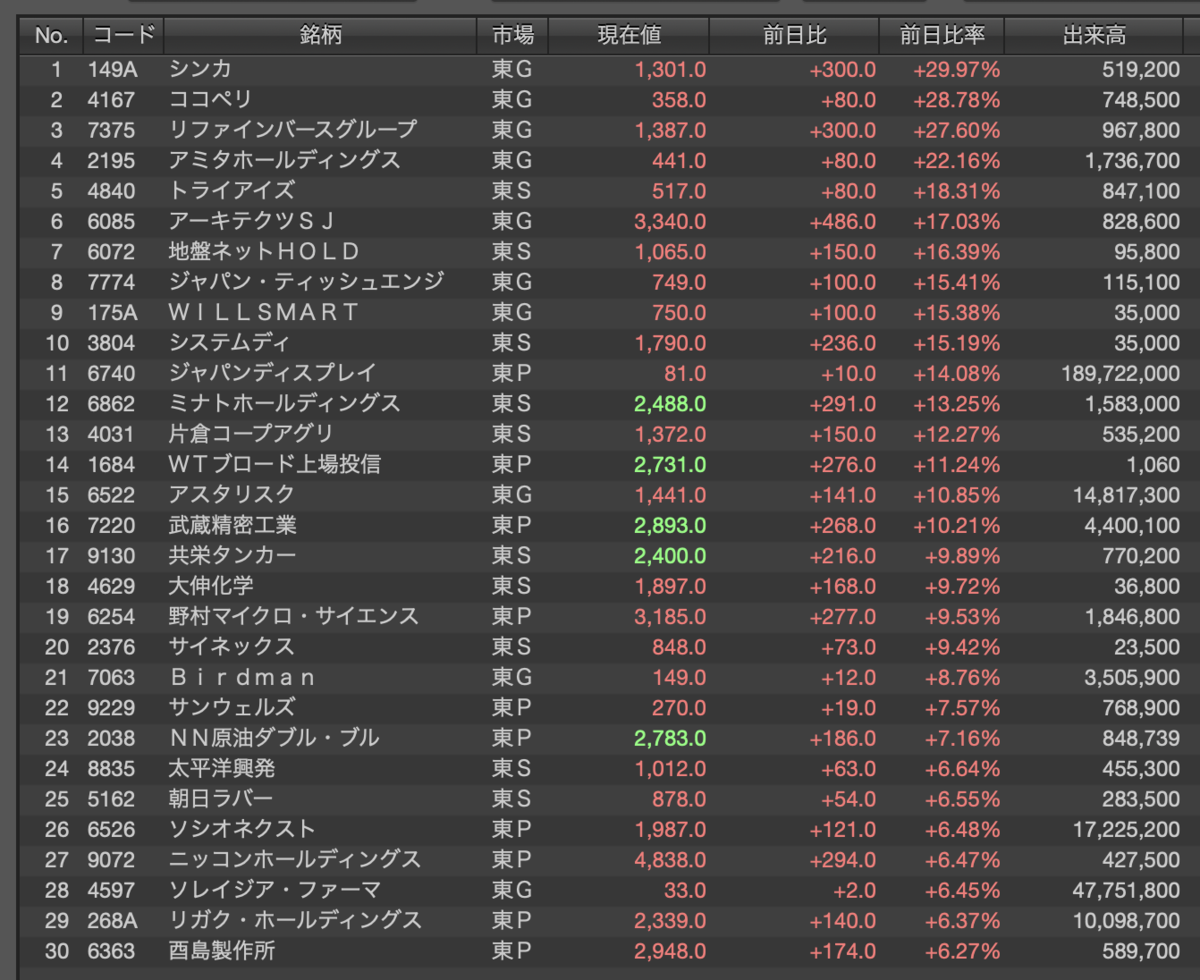Screen dimensions: 1200x980
Task: Click ミナトホールディングス stock name
Action: (285, 403)
